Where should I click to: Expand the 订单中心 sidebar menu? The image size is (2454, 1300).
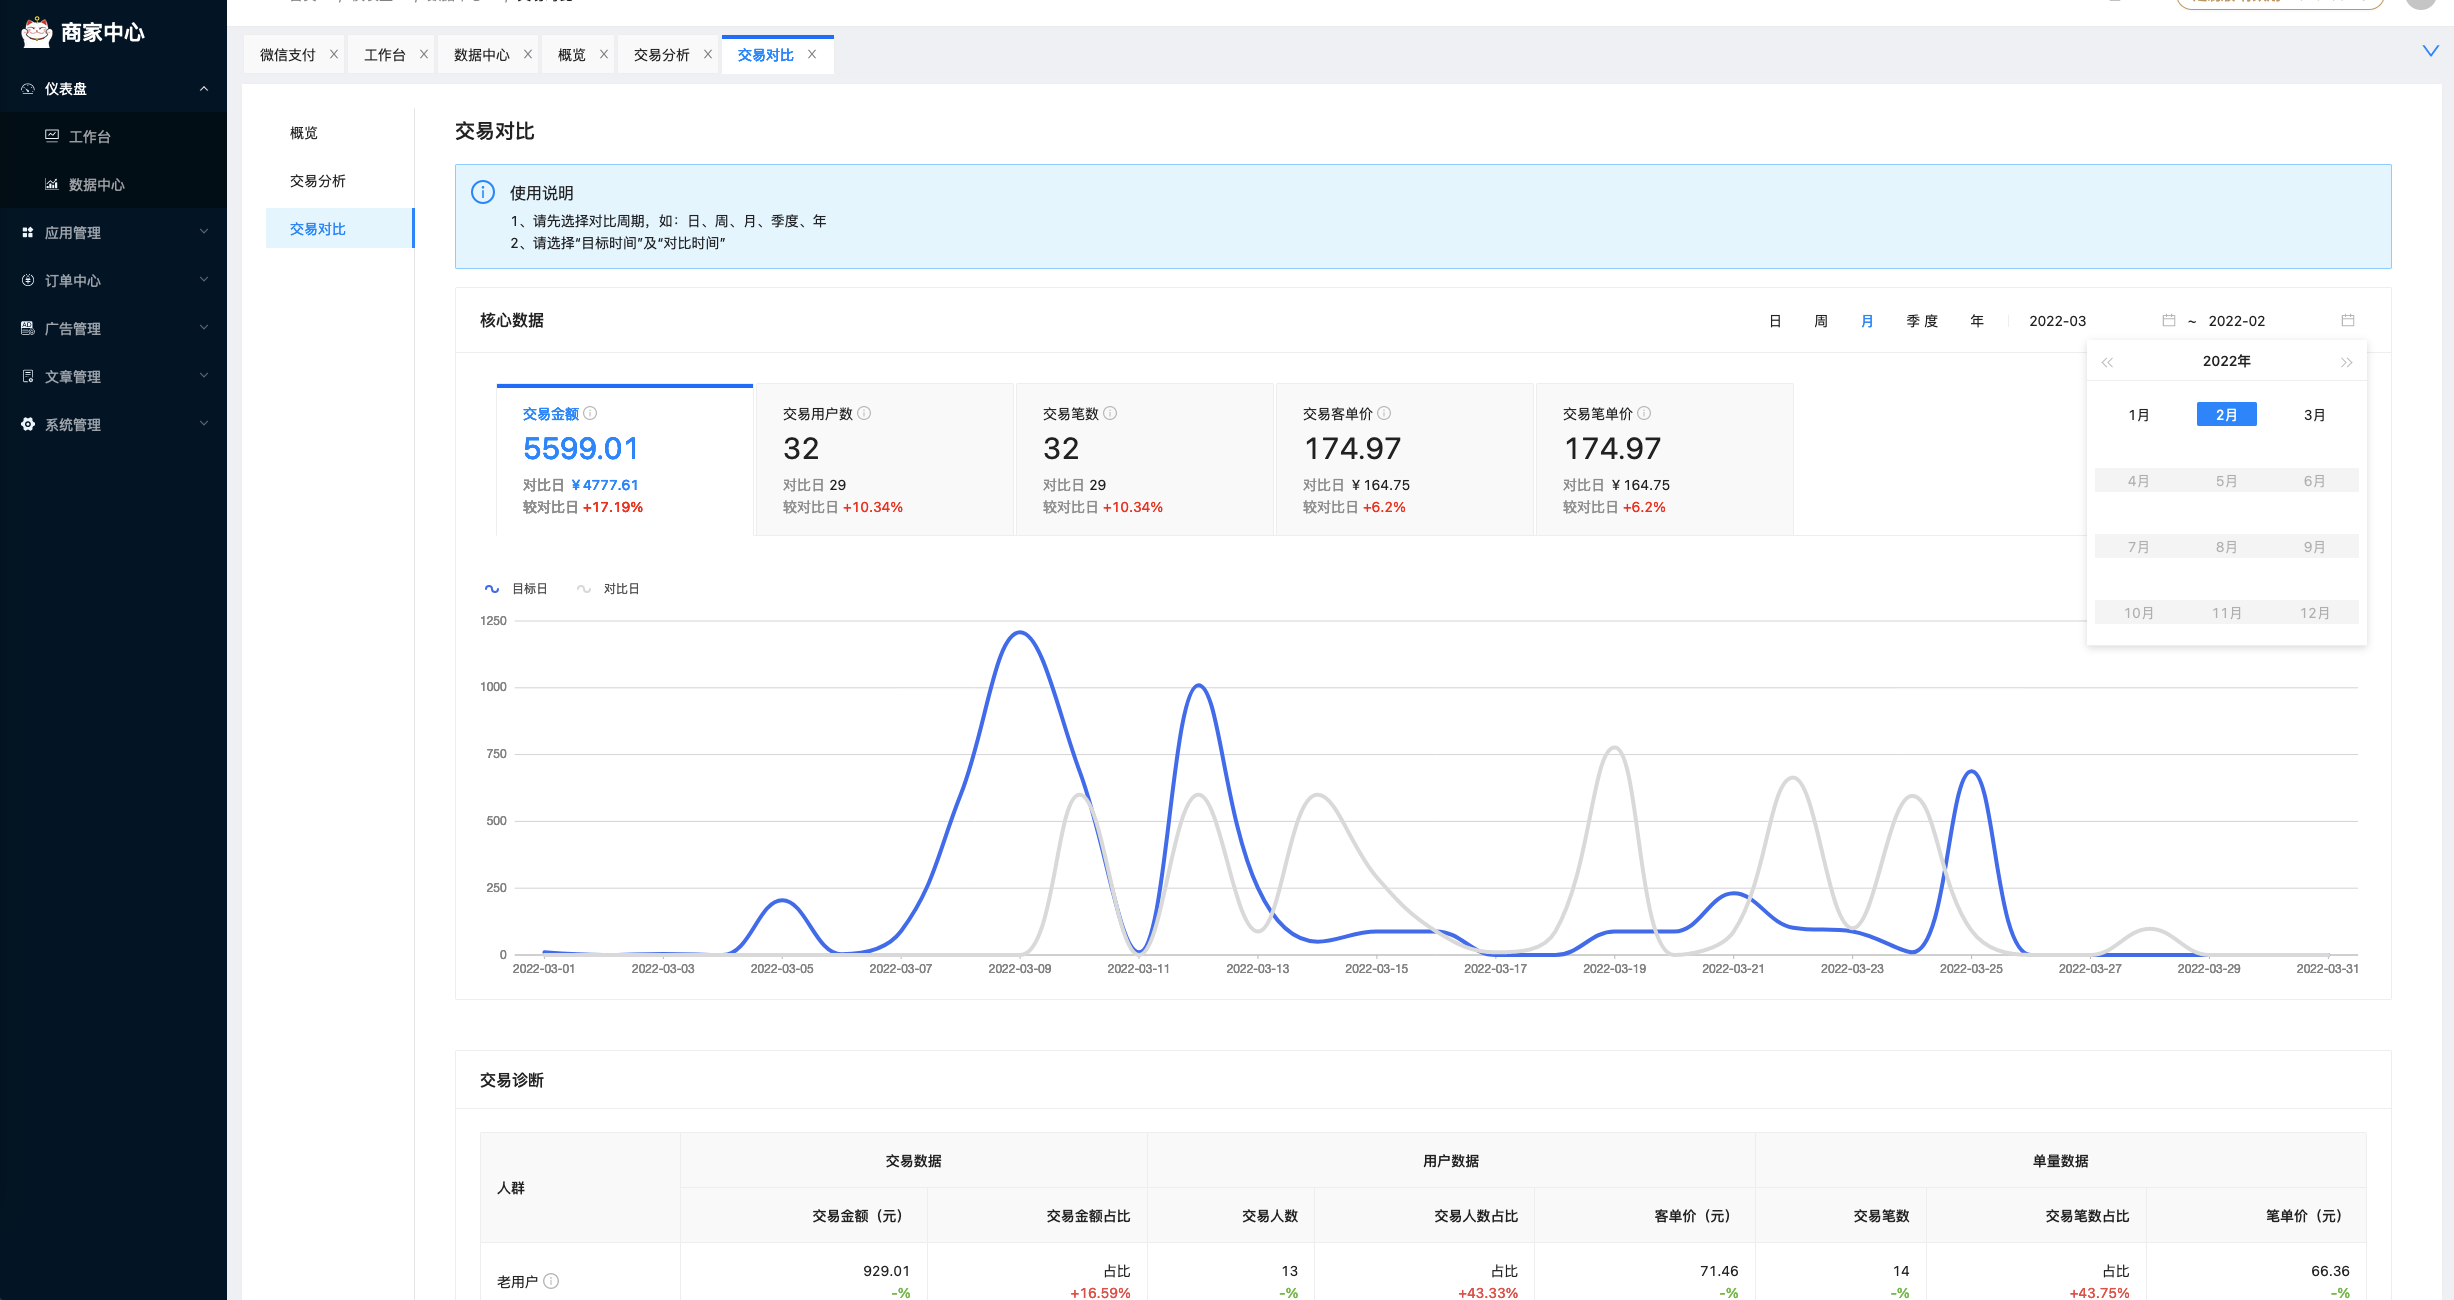click(x=113, y=281)
